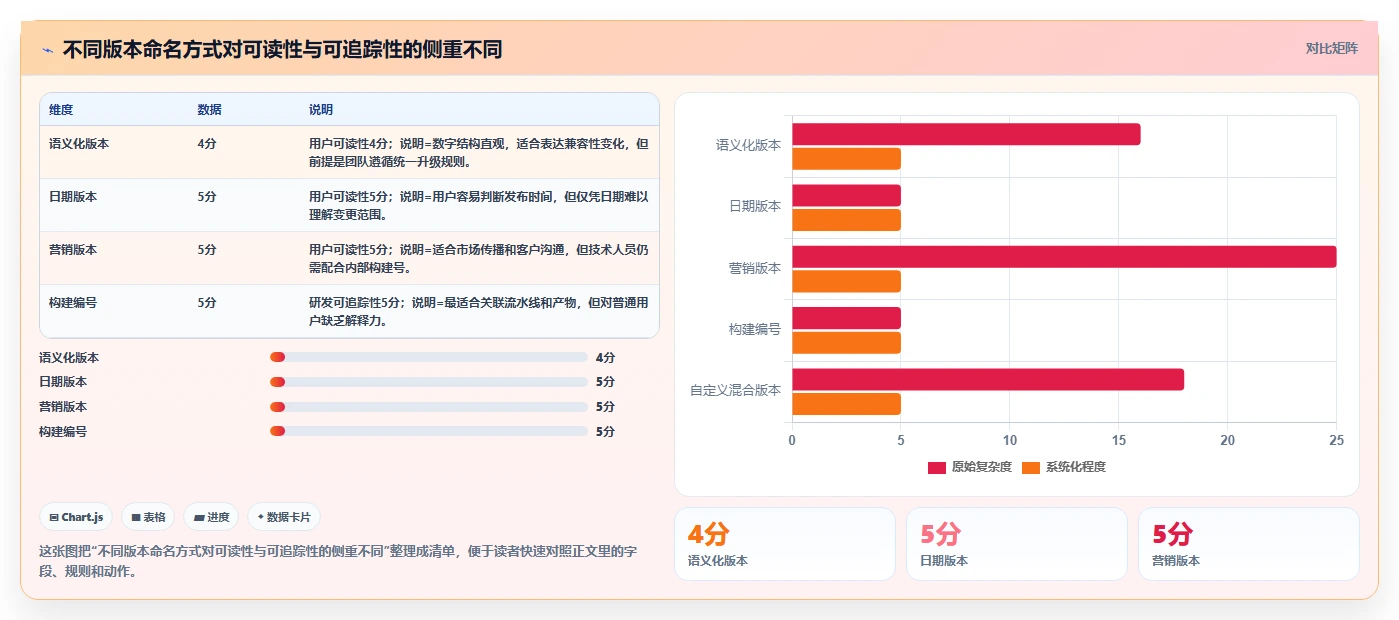This screenshot has width=1399, height=620.
Task: Click the description starting 研发可追踪性5分
Action: point(479,311)
